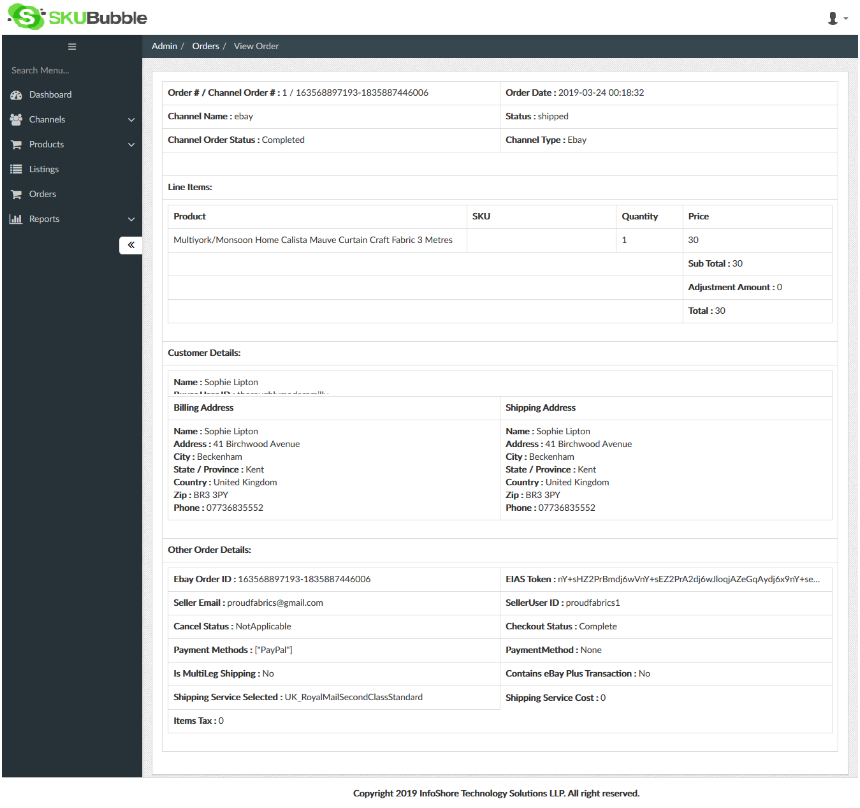Click the Customer Details inner scroll panel
Viewport: 860px width, 808px height.
(x=500, y=383)
